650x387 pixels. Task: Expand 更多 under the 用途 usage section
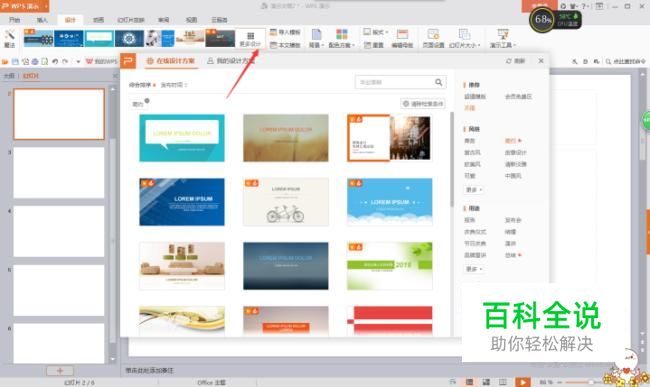(x=474, y=269)
